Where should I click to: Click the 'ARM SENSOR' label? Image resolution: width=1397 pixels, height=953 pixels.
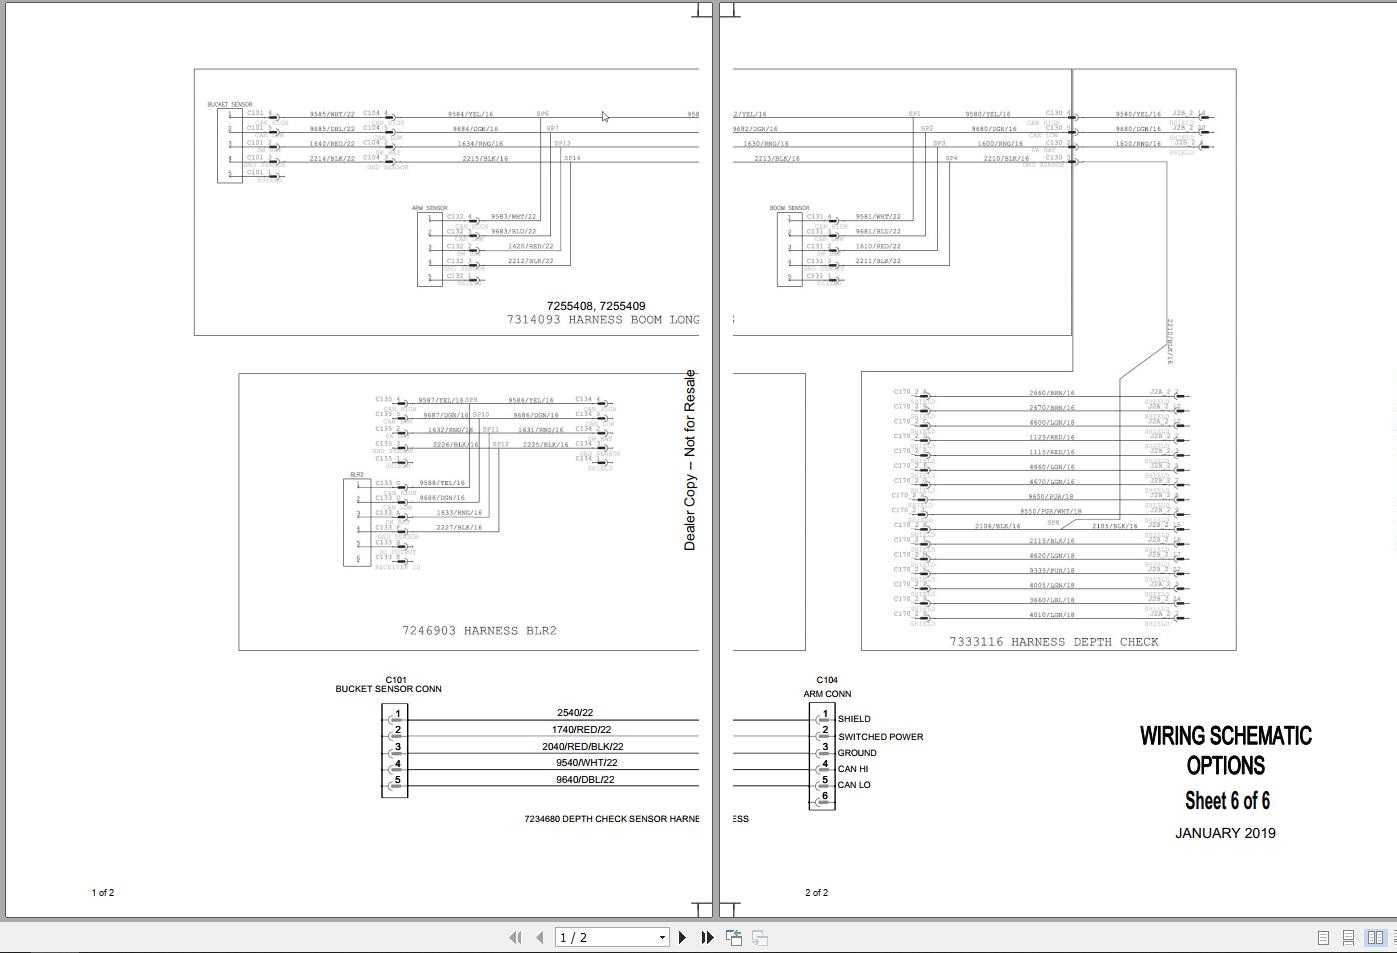coord(430,208)
